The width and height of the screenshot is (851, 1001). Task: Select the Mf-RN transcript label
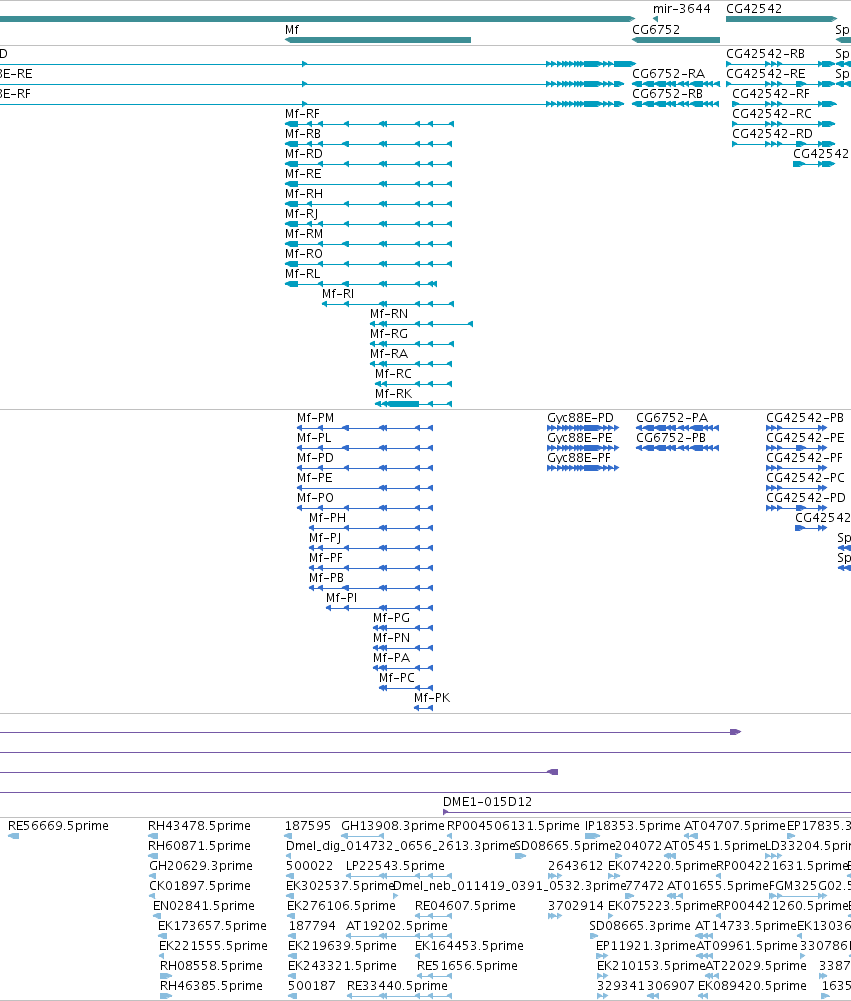389,314
